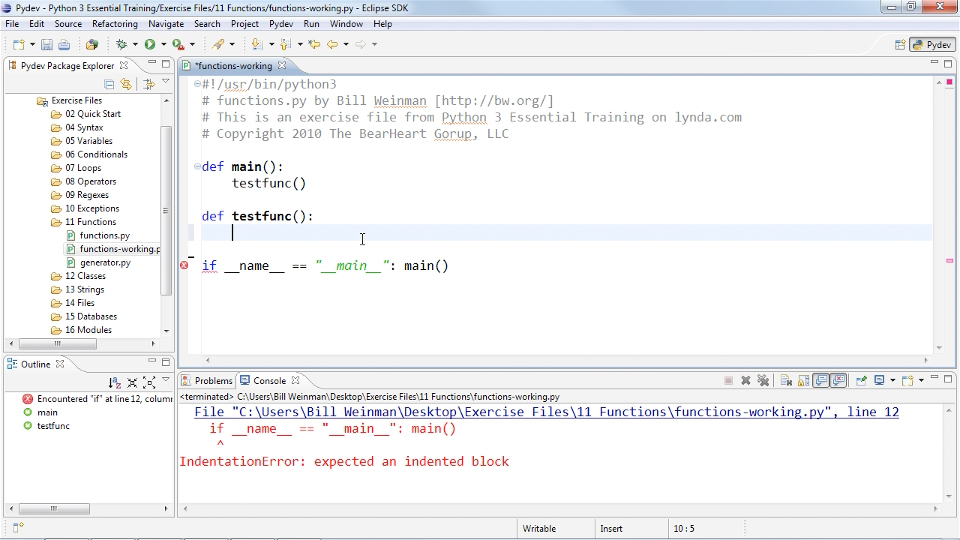Go to Next Annotation icon
This screenshot has height=540, width=960.
(257, 44)
